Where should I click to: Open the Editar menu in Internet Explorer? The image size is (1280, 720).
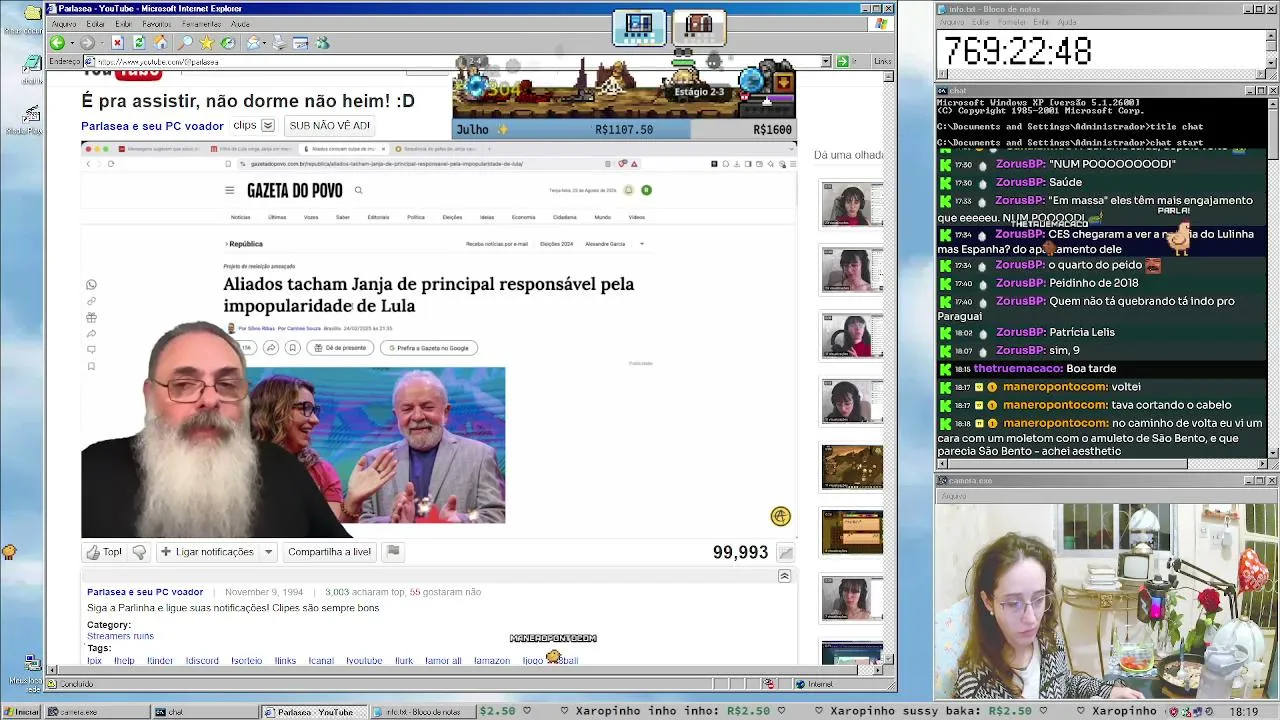click(95, 24)
